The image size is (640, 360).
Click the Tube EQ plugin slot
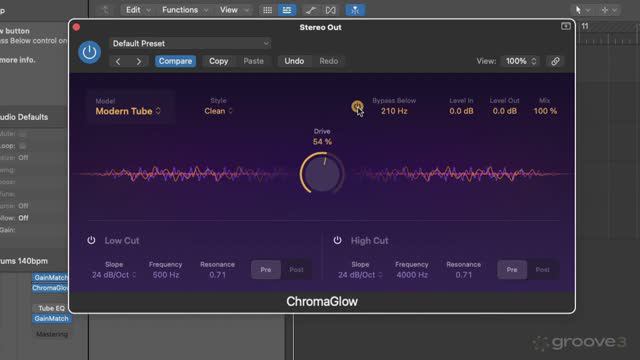point(51,308)
